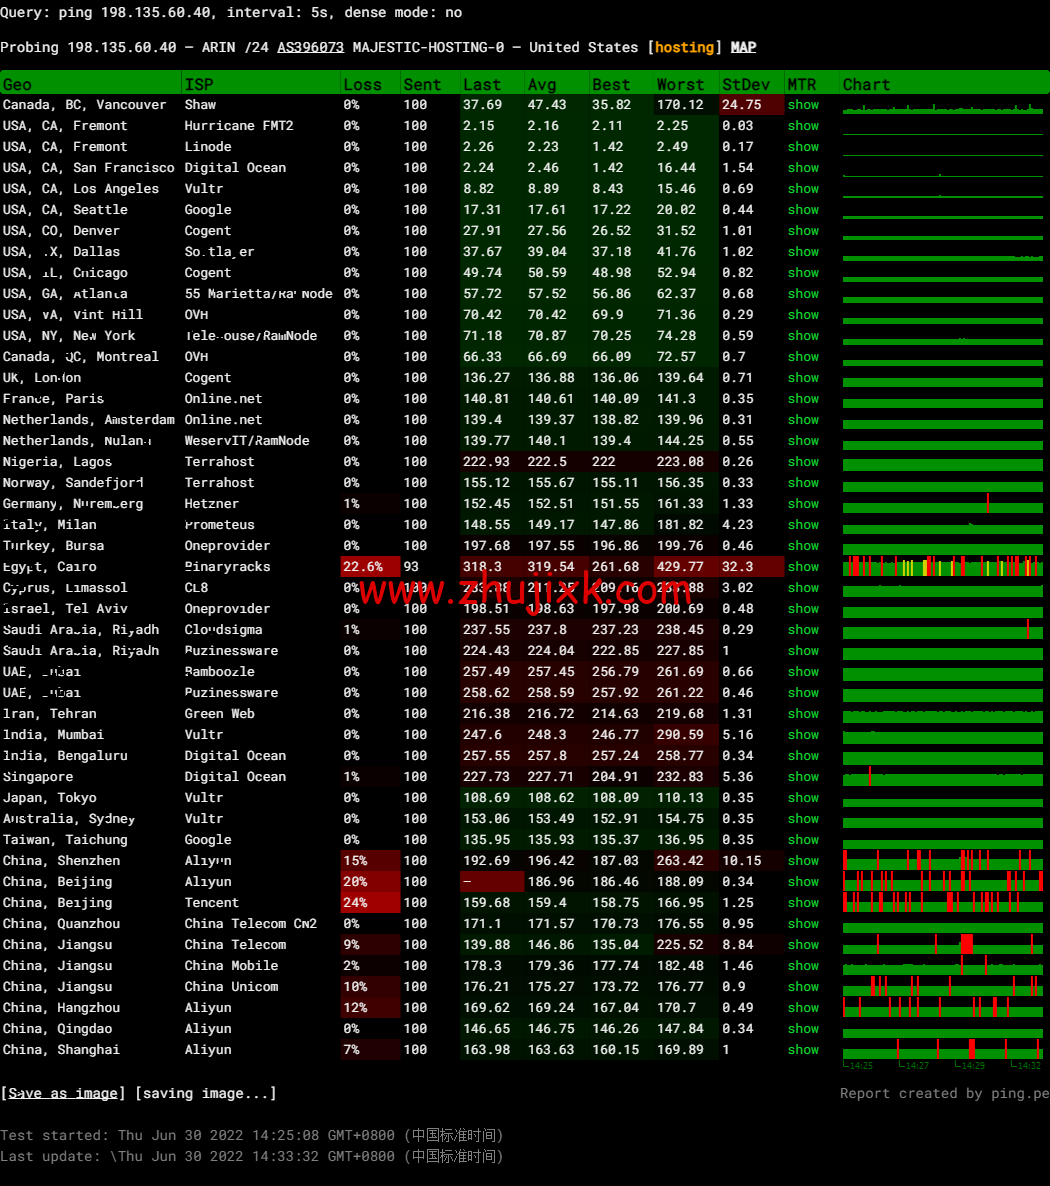Show MTR for Google Seattle

[804, 209]
